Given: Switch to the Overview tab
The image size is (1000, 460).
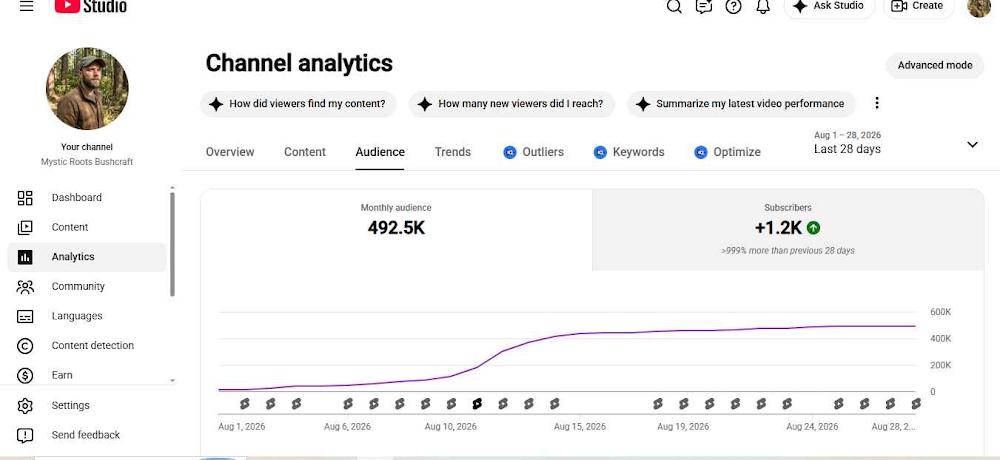Looking at the screenshot, I should click(x=230, y=152).
